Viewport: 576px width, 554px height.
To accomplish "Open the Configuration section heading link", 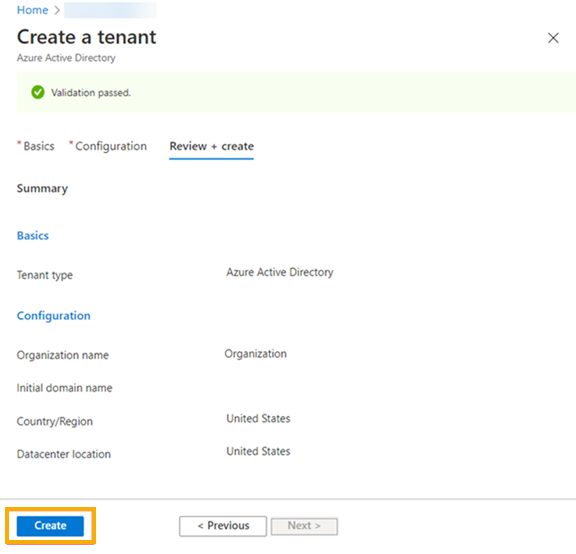I will click(54, 316).
